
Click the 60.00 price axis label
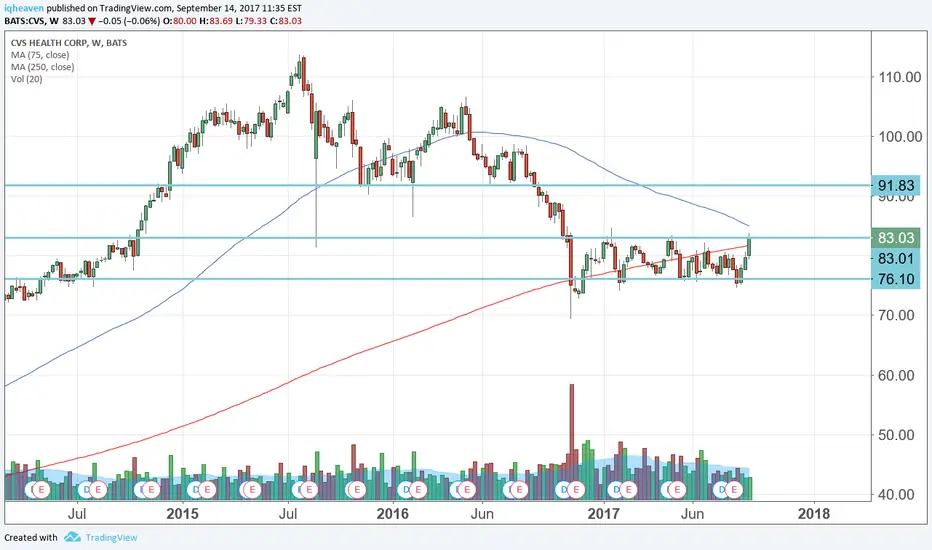coord(896,375)
